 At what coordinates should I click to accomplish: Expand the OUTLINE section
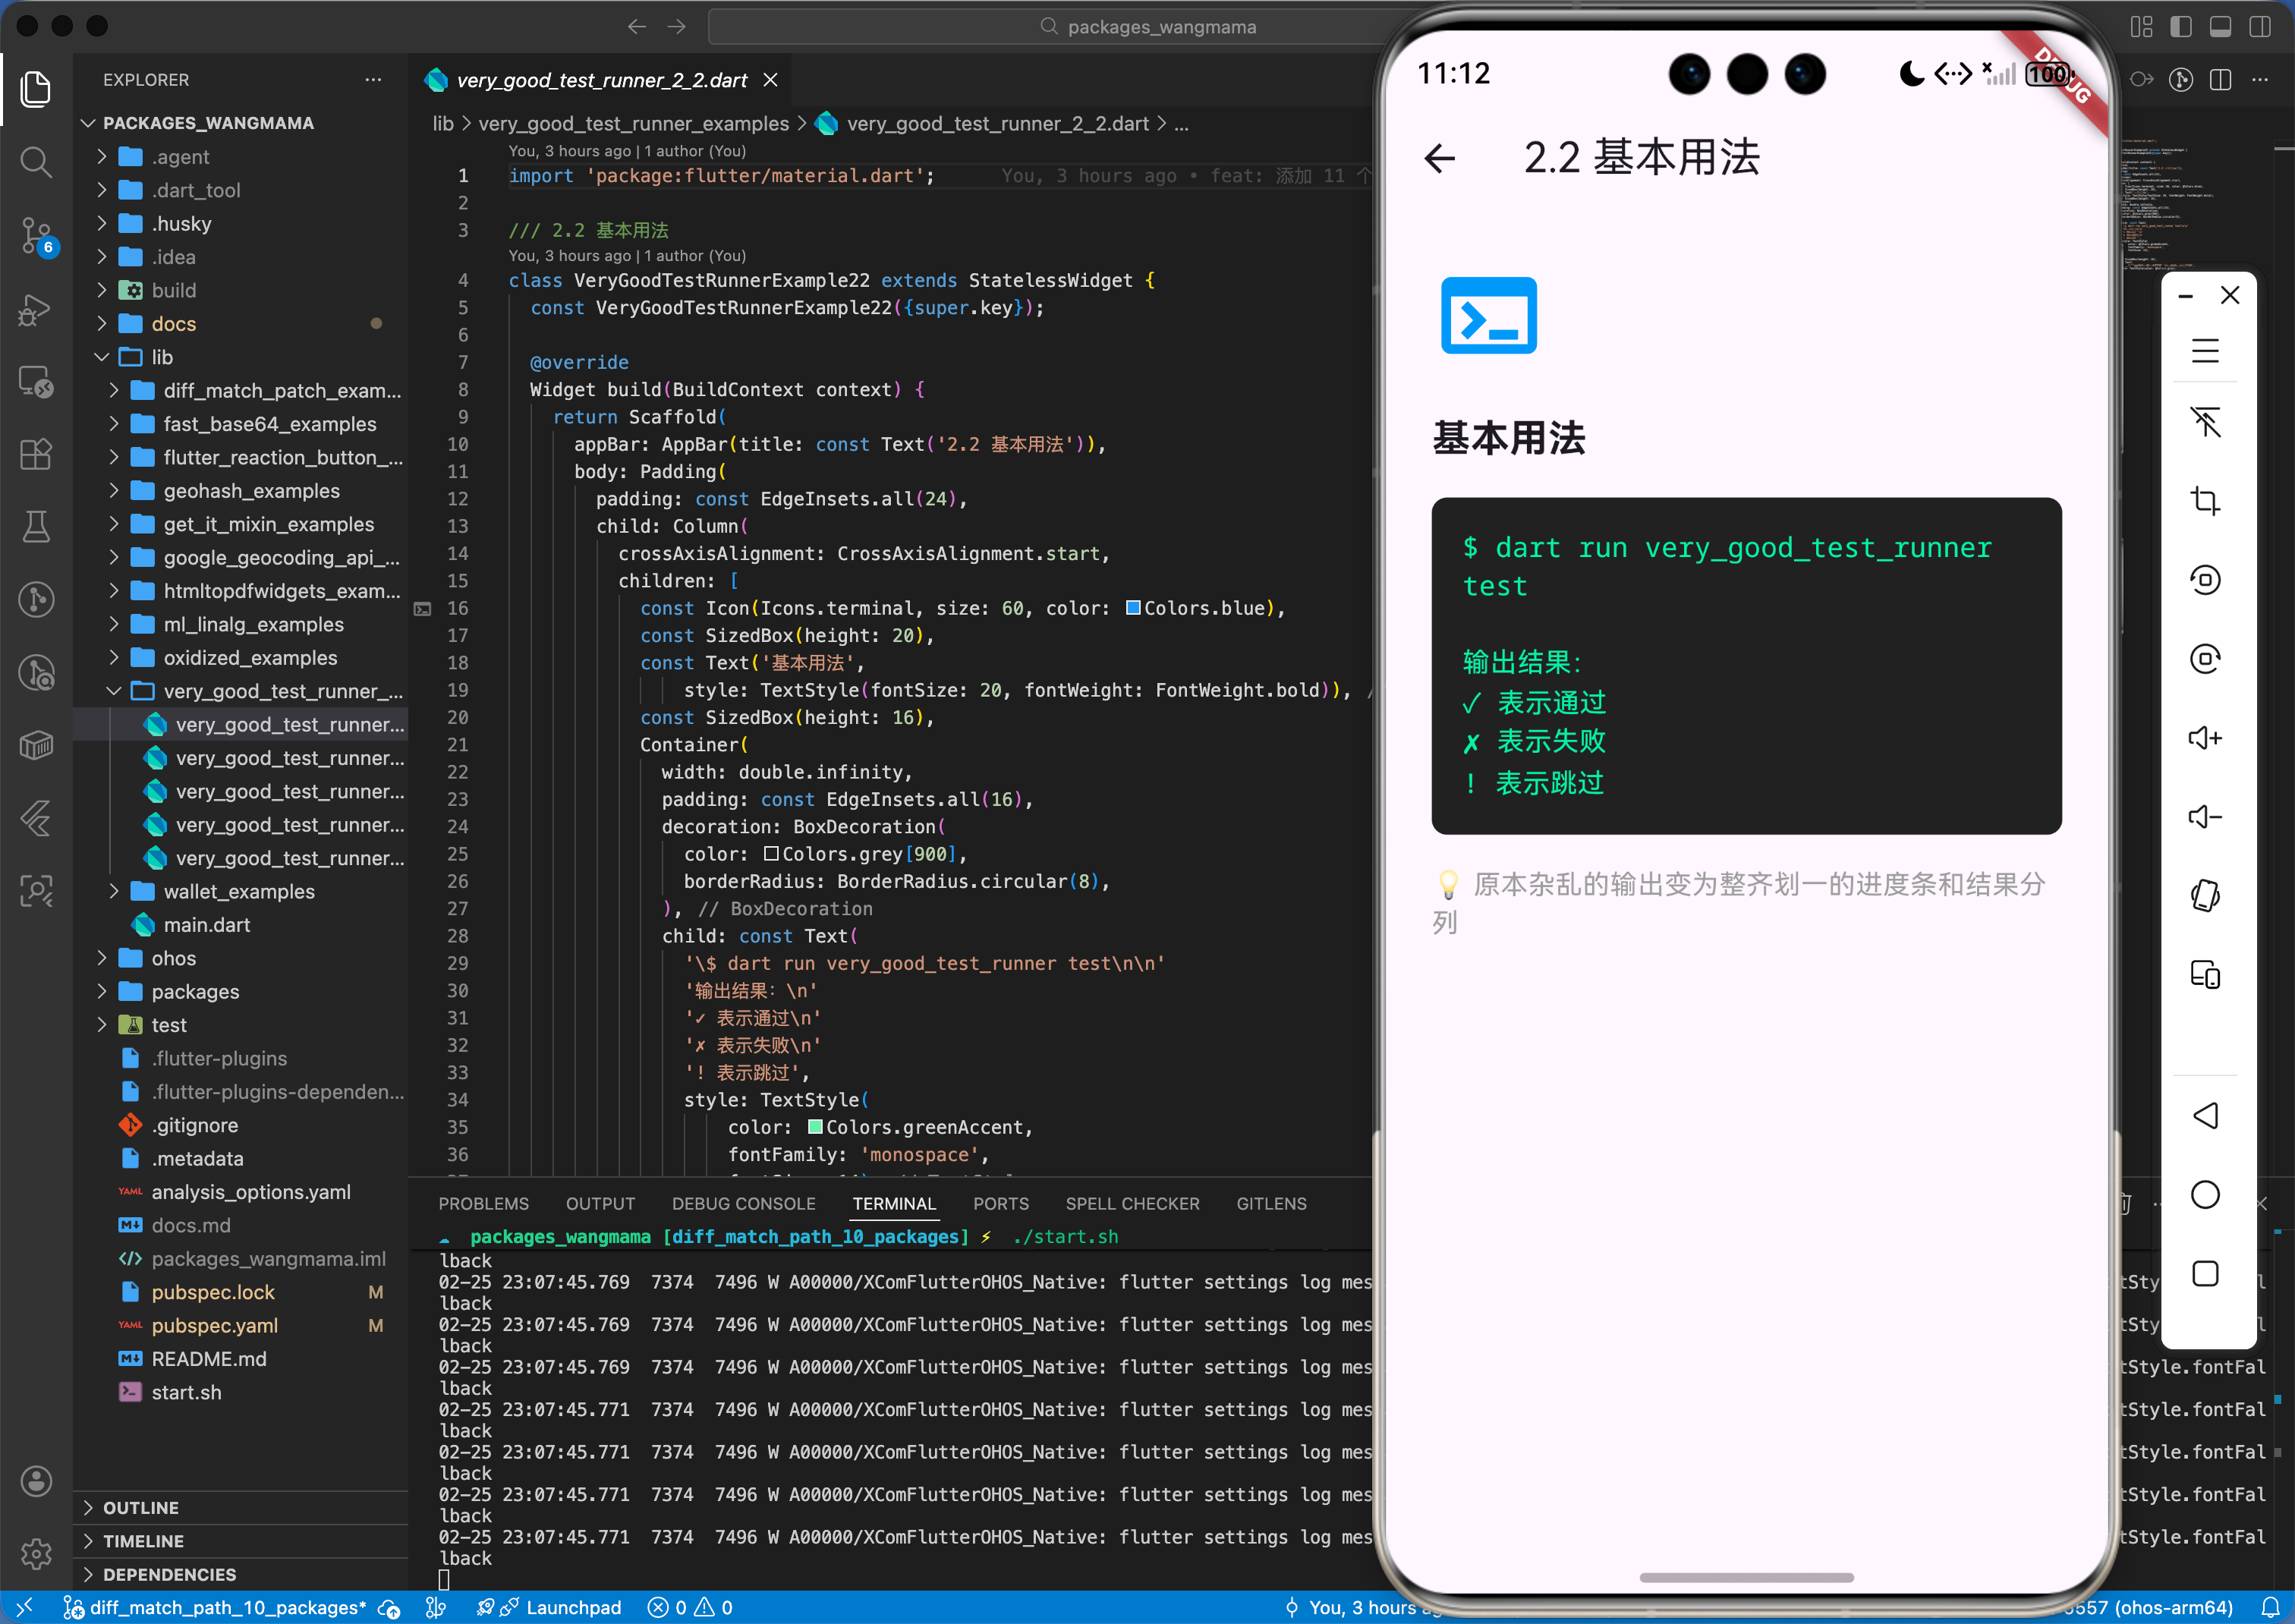141,1507
